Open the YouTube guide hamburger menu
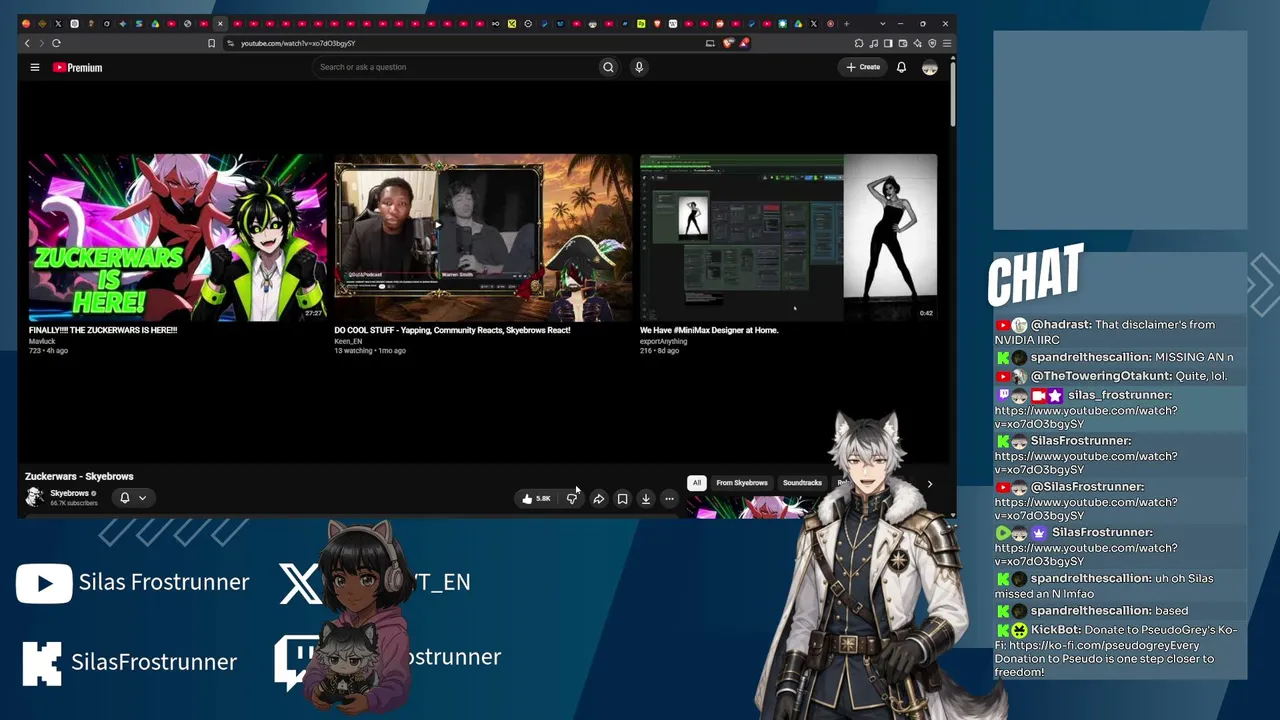The width and height of the screenshot is (1280, 720). tap(34, 67)
